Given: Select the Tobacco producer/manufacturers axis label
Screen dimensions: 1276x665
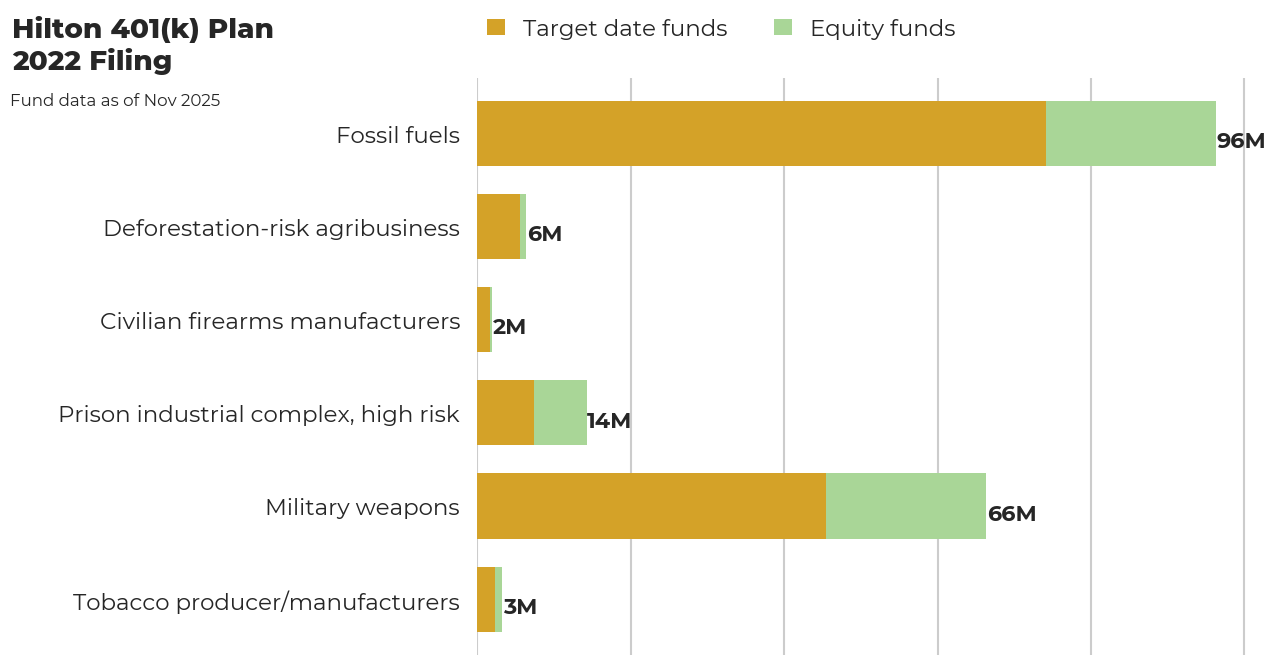Looking at the screenshot, I should pyautogui.click(x=265, y=602).
